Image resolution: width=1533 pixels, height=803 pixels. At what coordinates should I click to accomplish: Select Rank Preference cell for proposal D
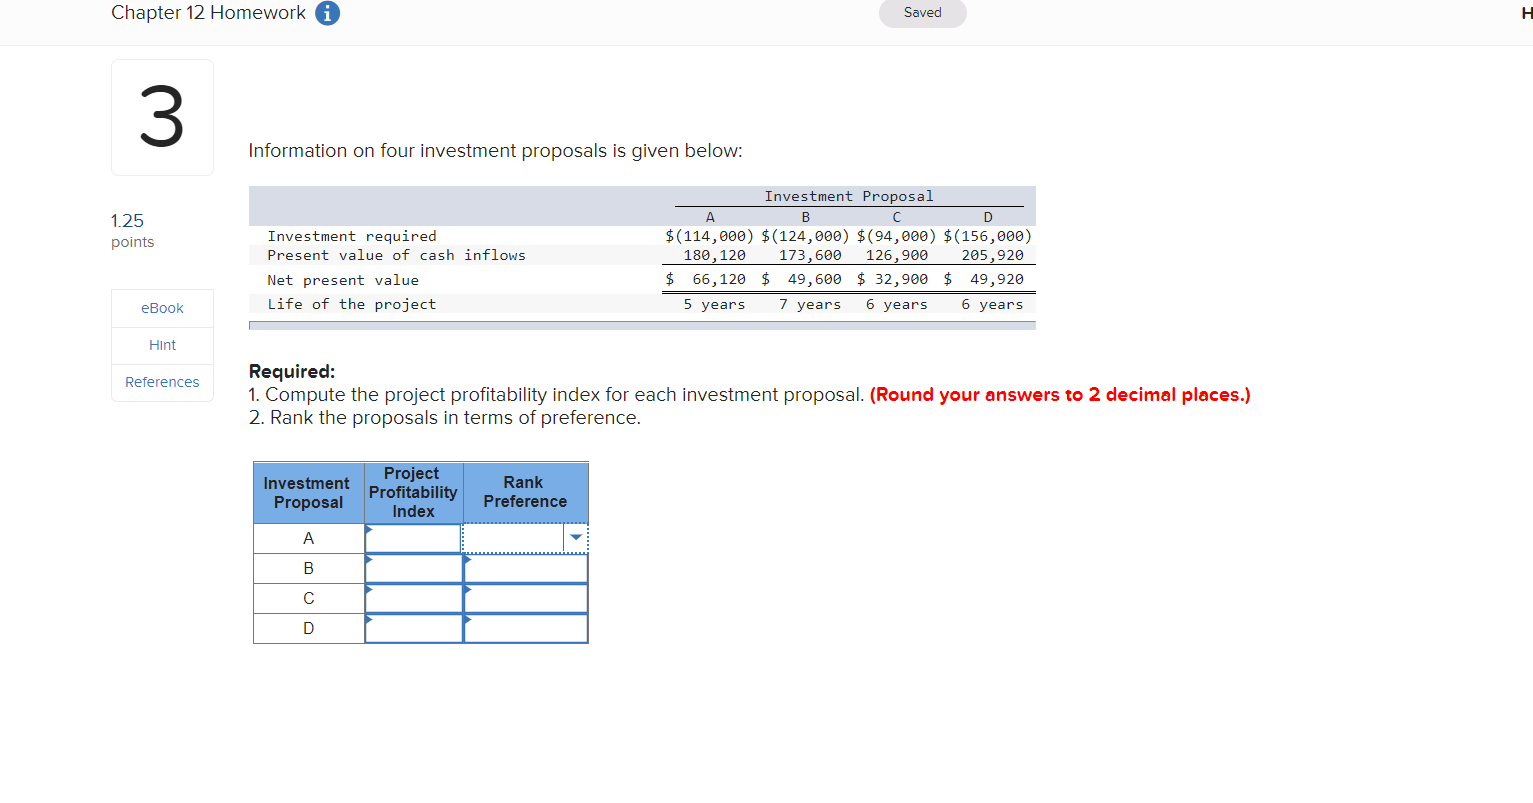(x=526, y=628)
